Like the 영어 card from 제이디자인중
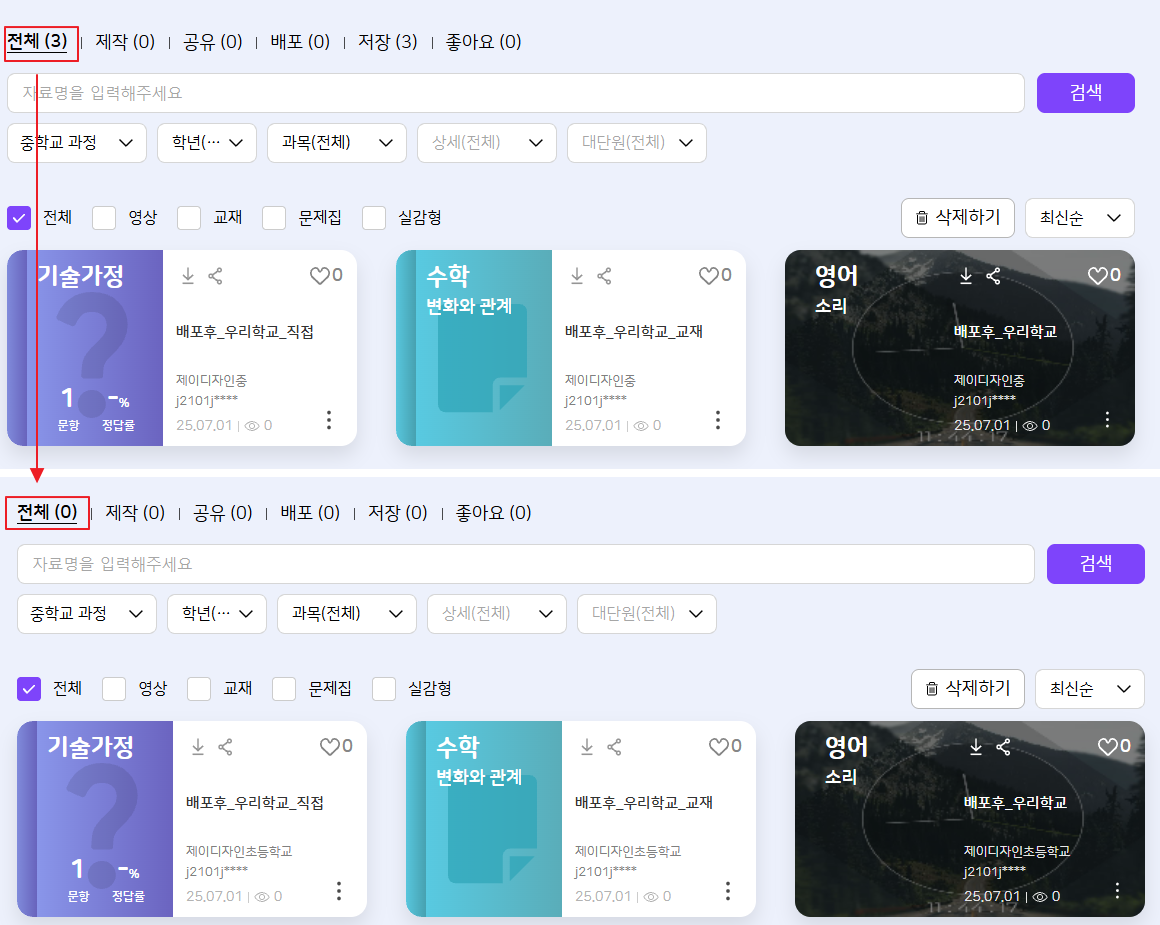Image resolution: width=1160 pixels, height=925 pixels. click(x=1098, y=276)
